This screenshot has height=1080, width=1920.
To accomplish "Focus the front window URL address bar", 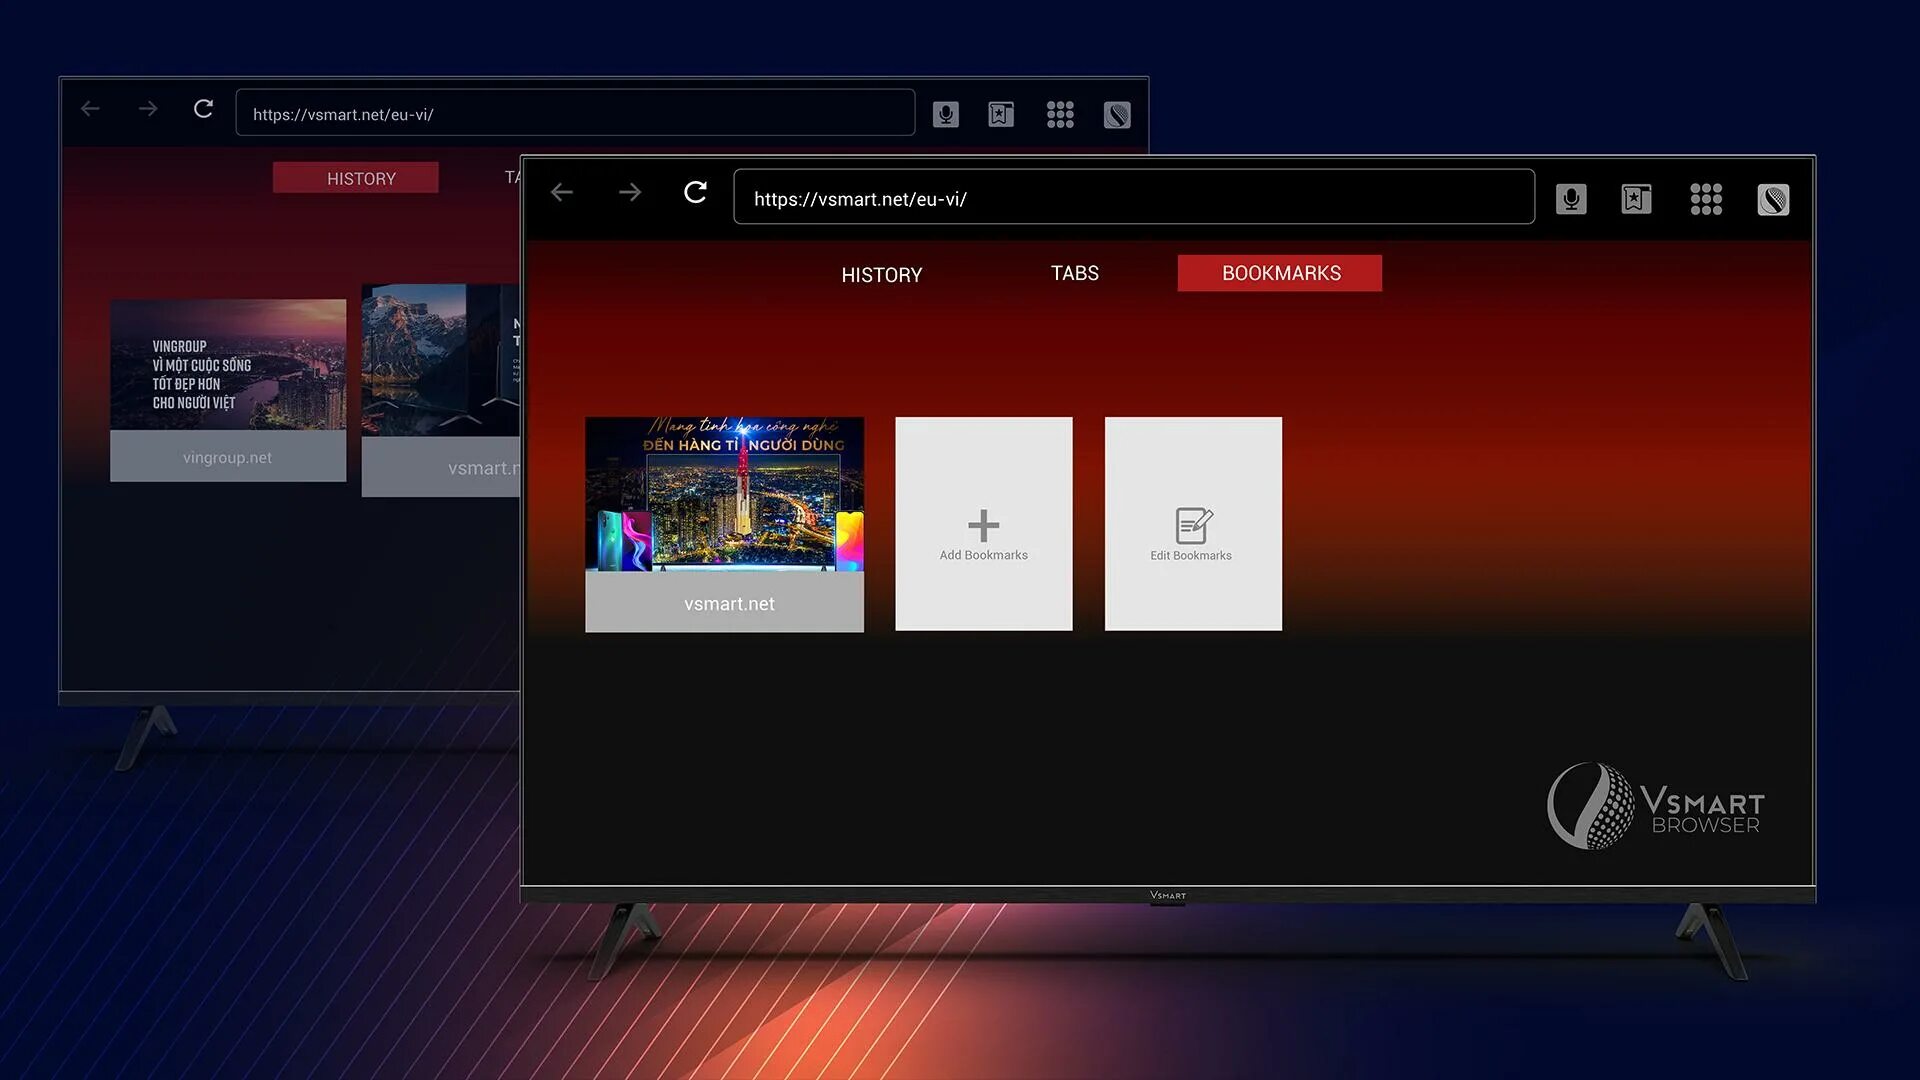I will [x=1134, y=197].
